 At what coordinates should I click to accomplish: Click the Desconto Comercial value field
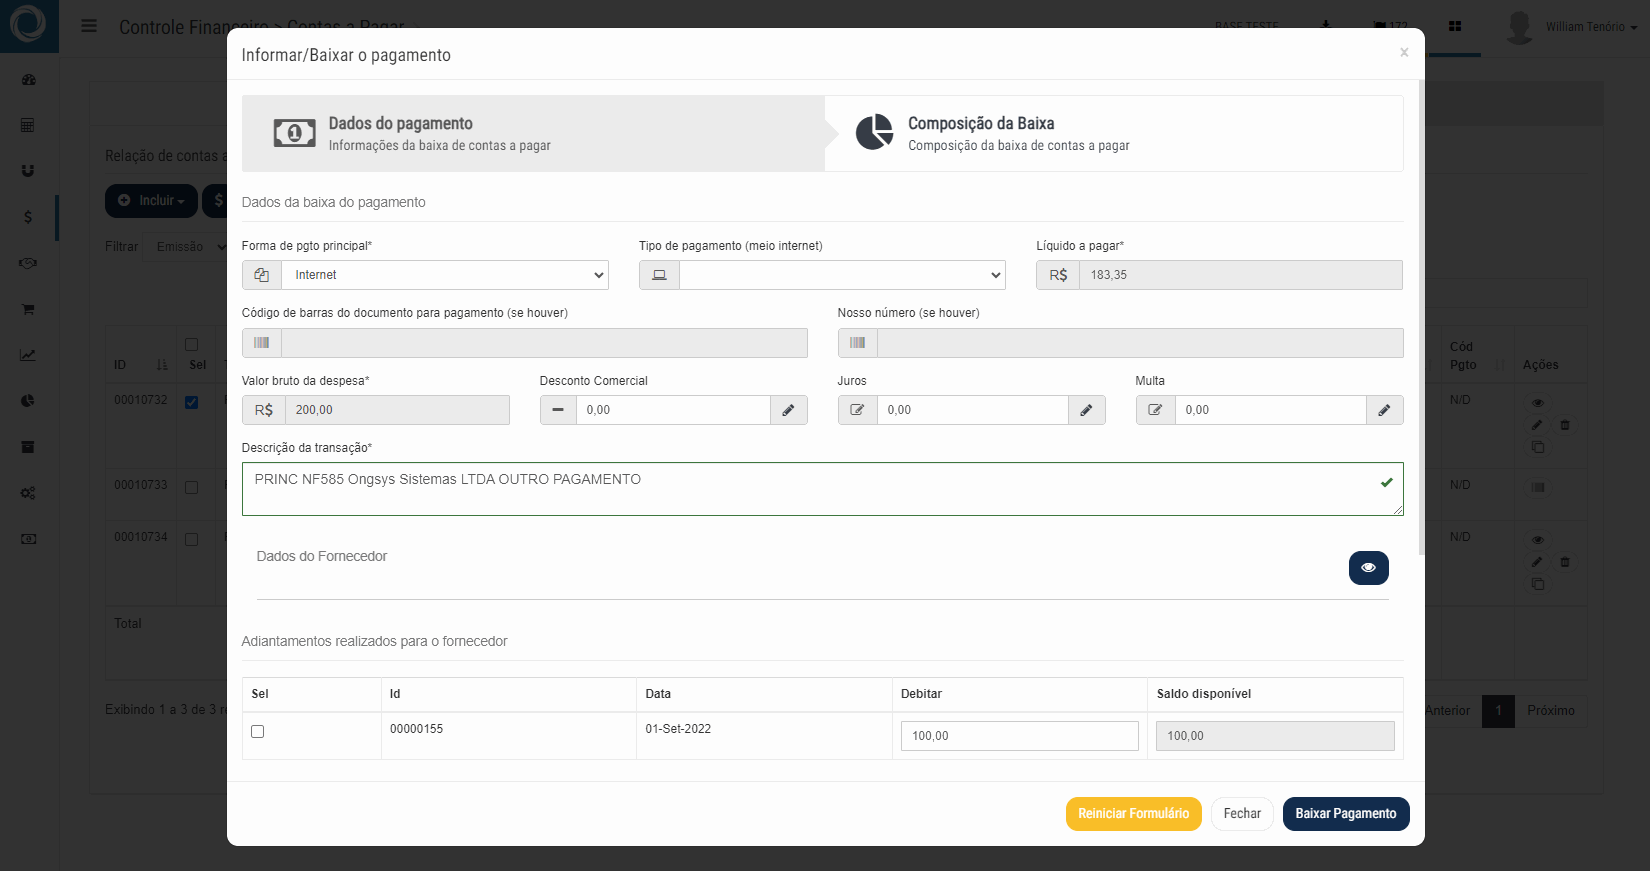tap(673, 410)
